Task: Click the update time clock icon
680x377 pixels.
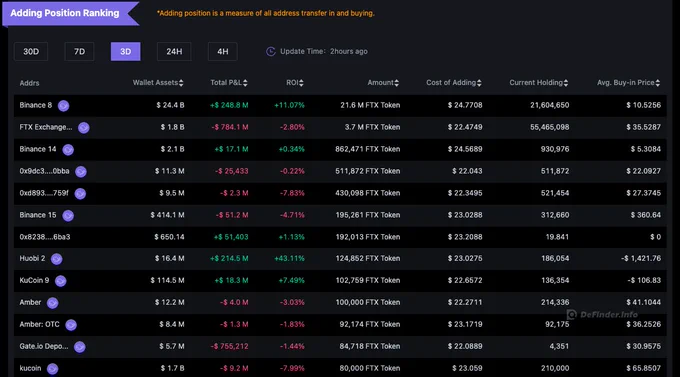Action: (x=271, y=52)
